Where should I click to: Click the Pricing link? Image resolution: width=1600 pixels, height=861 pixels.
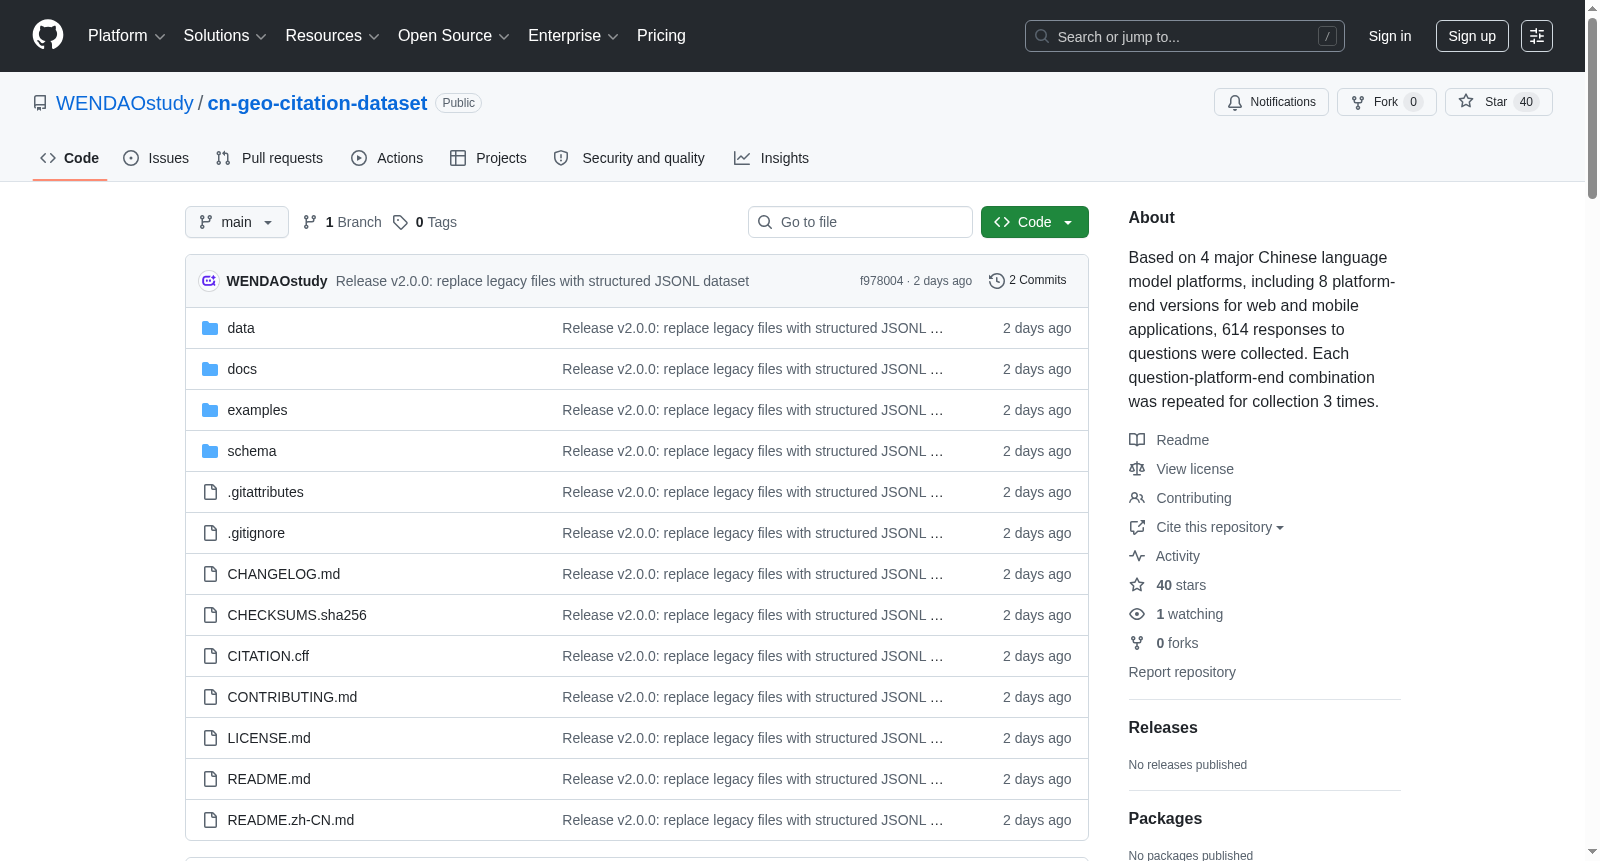[661, 36]
